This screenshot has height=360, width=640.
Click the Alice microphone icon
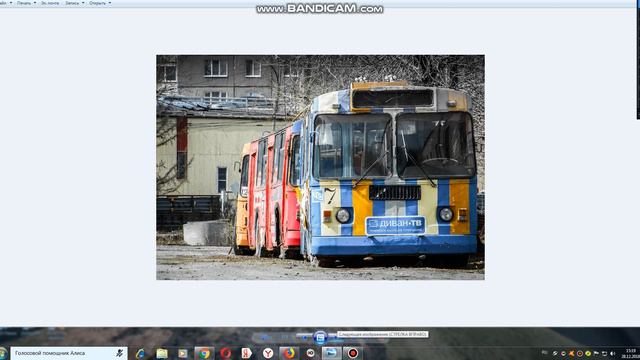pyautogui.click(x=120, y=353)
